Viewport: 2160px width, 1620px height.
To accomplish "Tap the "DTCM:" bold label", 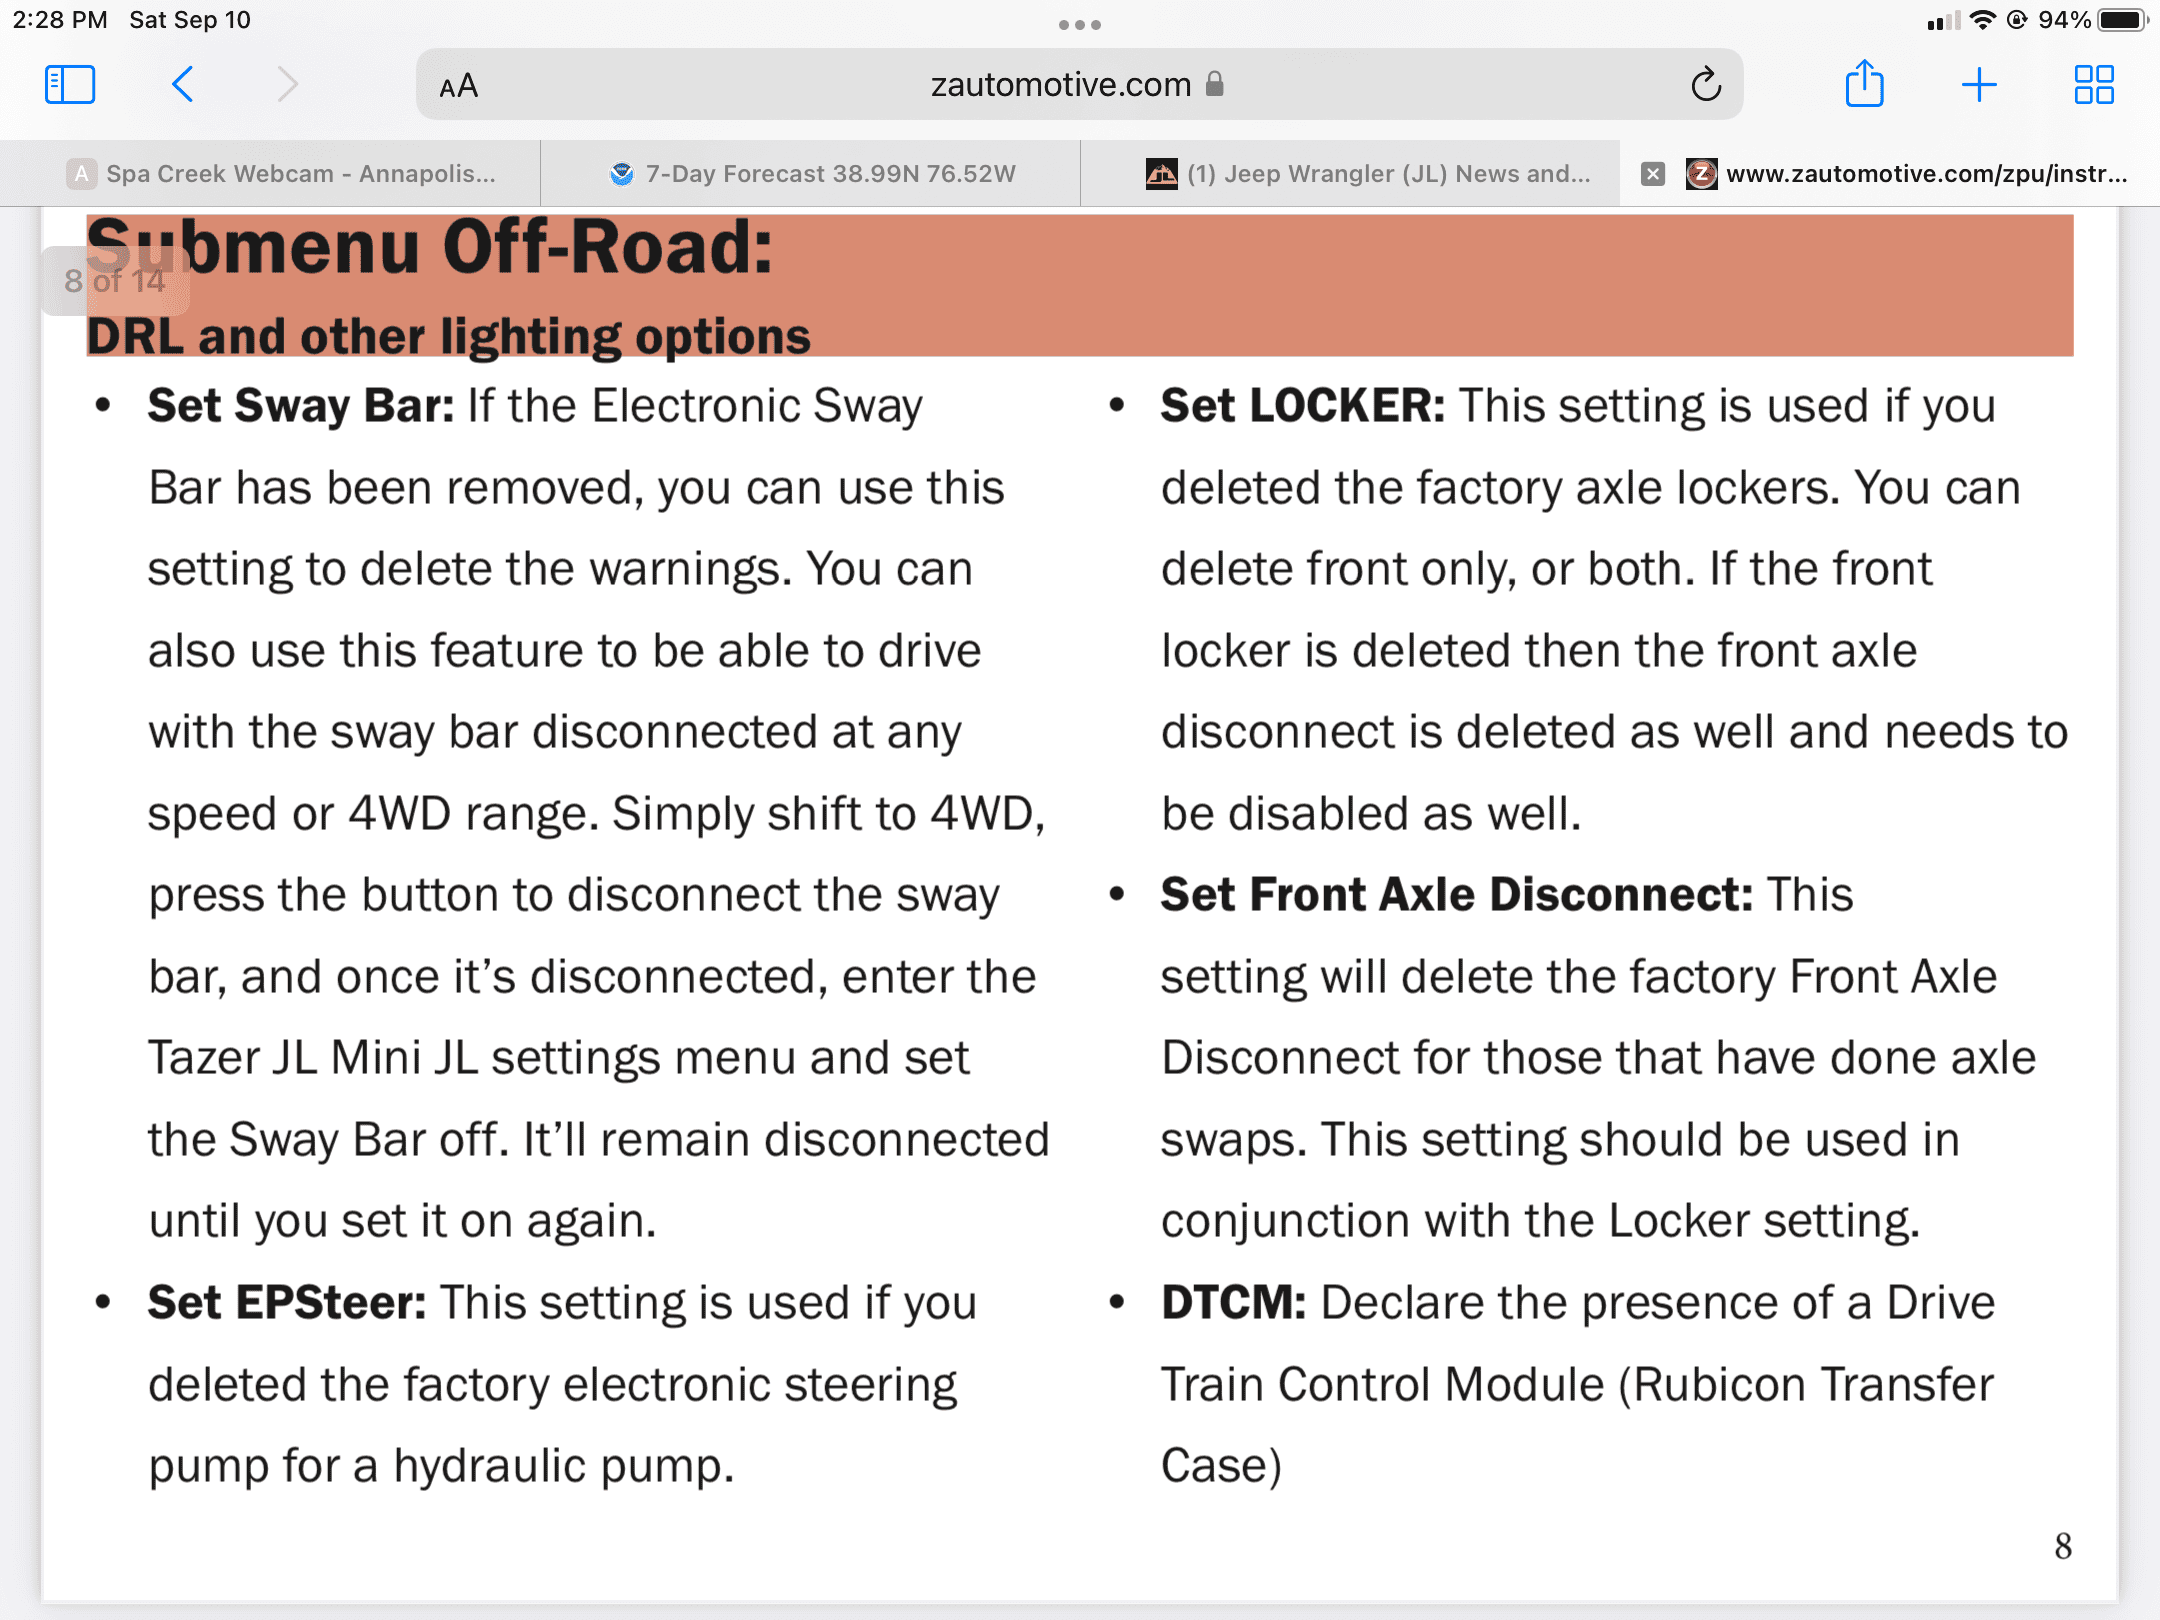I will [1234, 1303].
